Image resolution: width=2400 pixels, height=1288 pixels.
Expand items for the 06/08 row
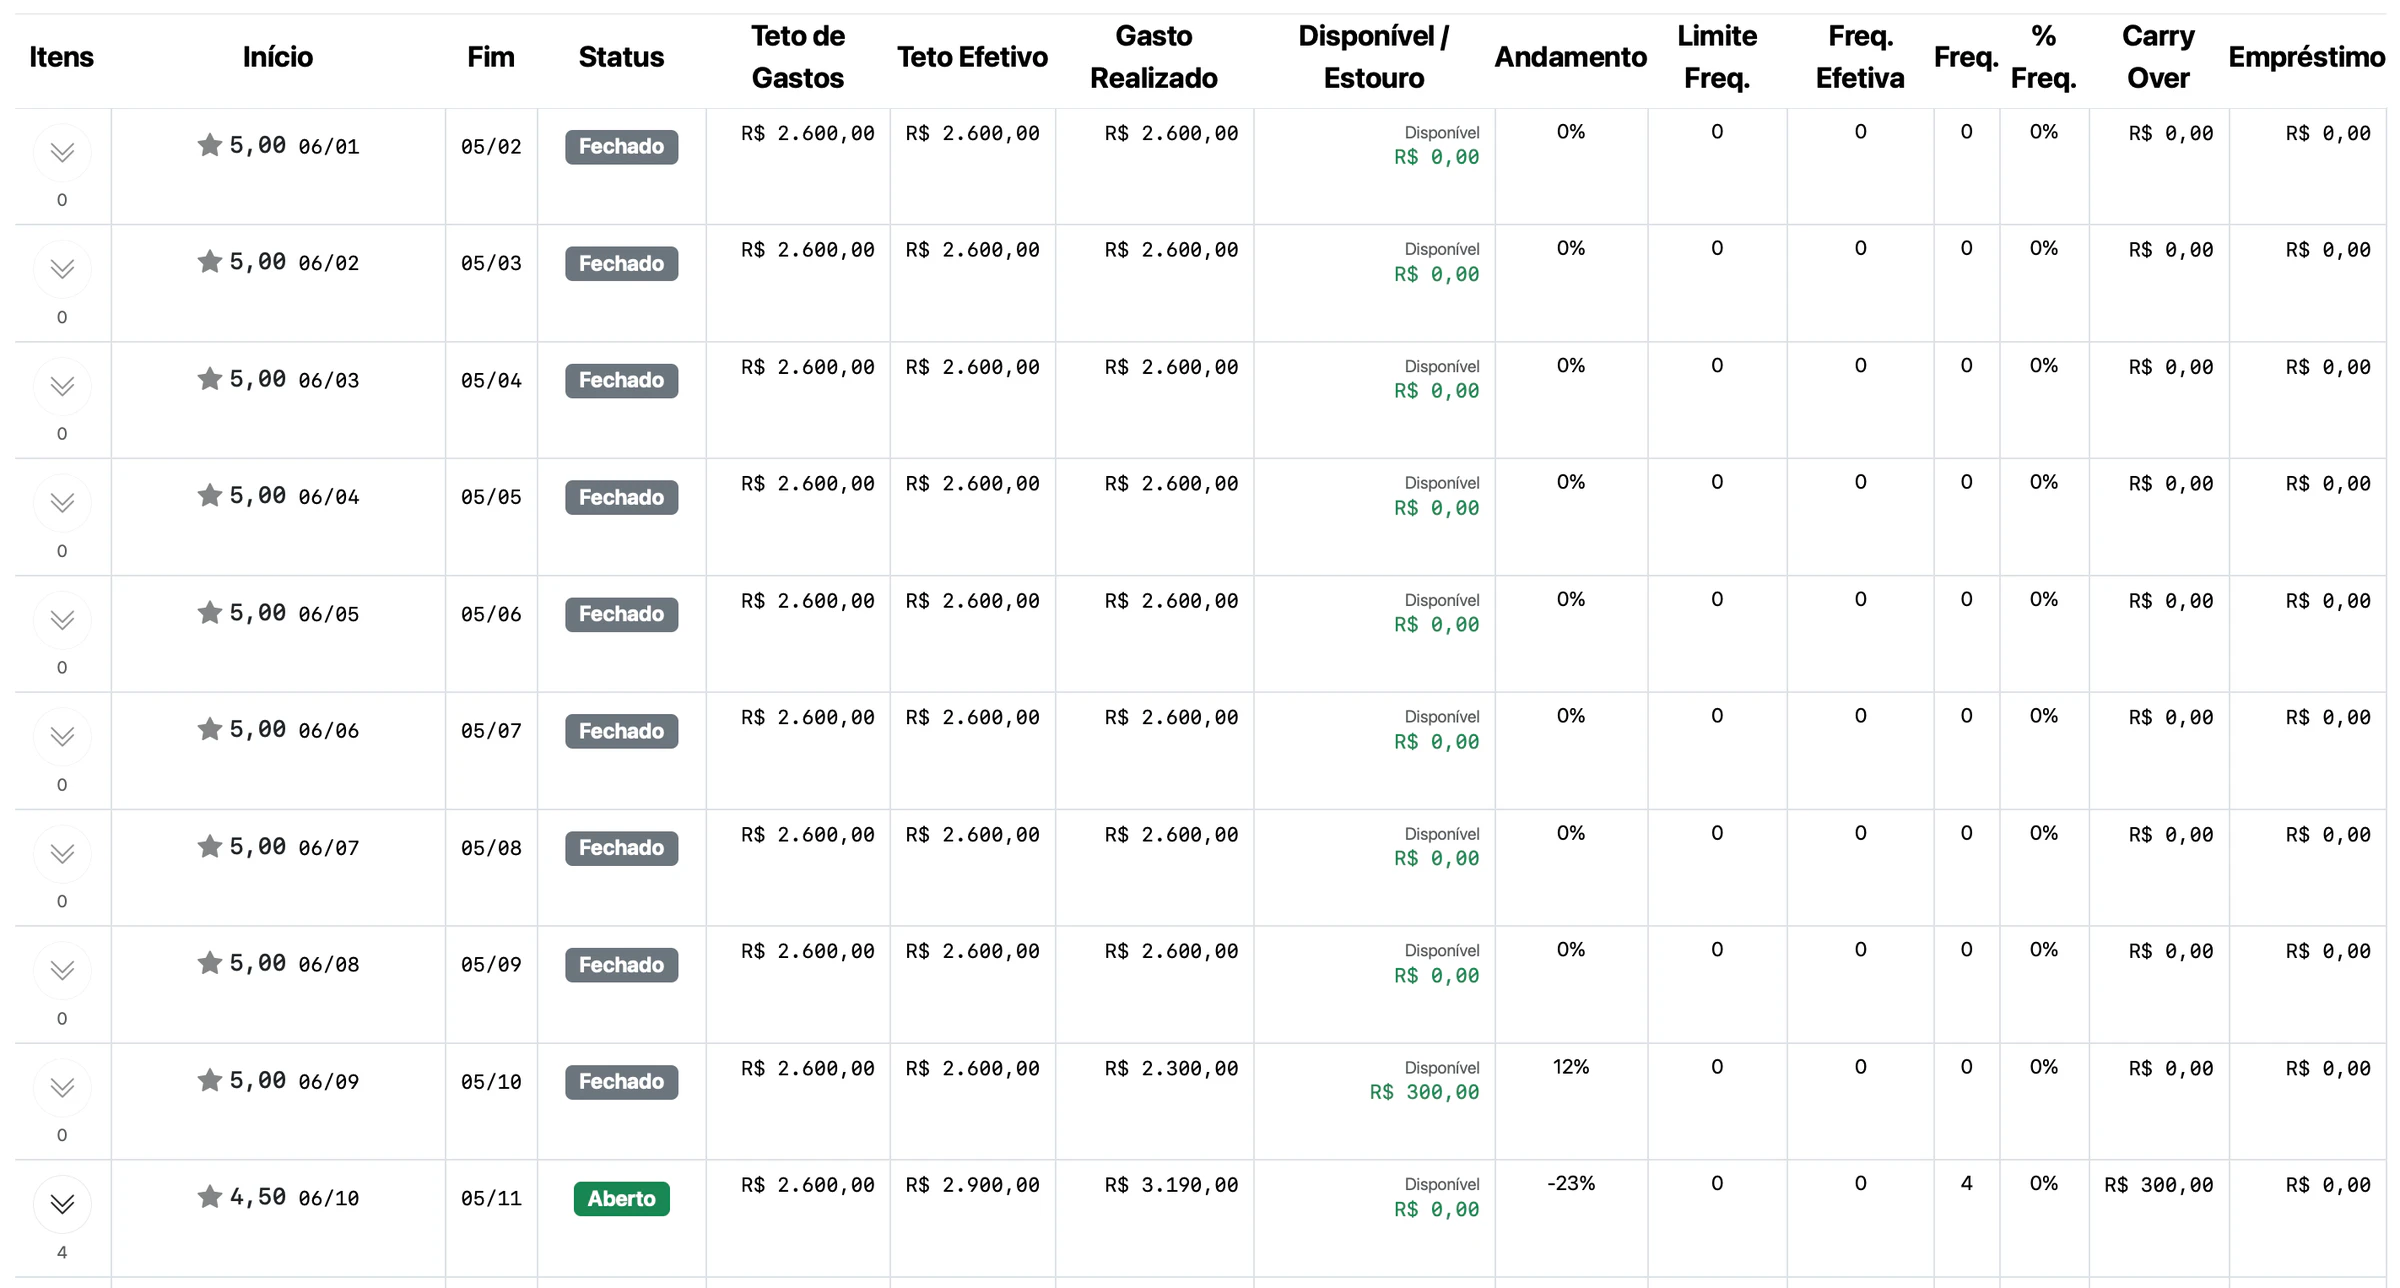(62, 971)
